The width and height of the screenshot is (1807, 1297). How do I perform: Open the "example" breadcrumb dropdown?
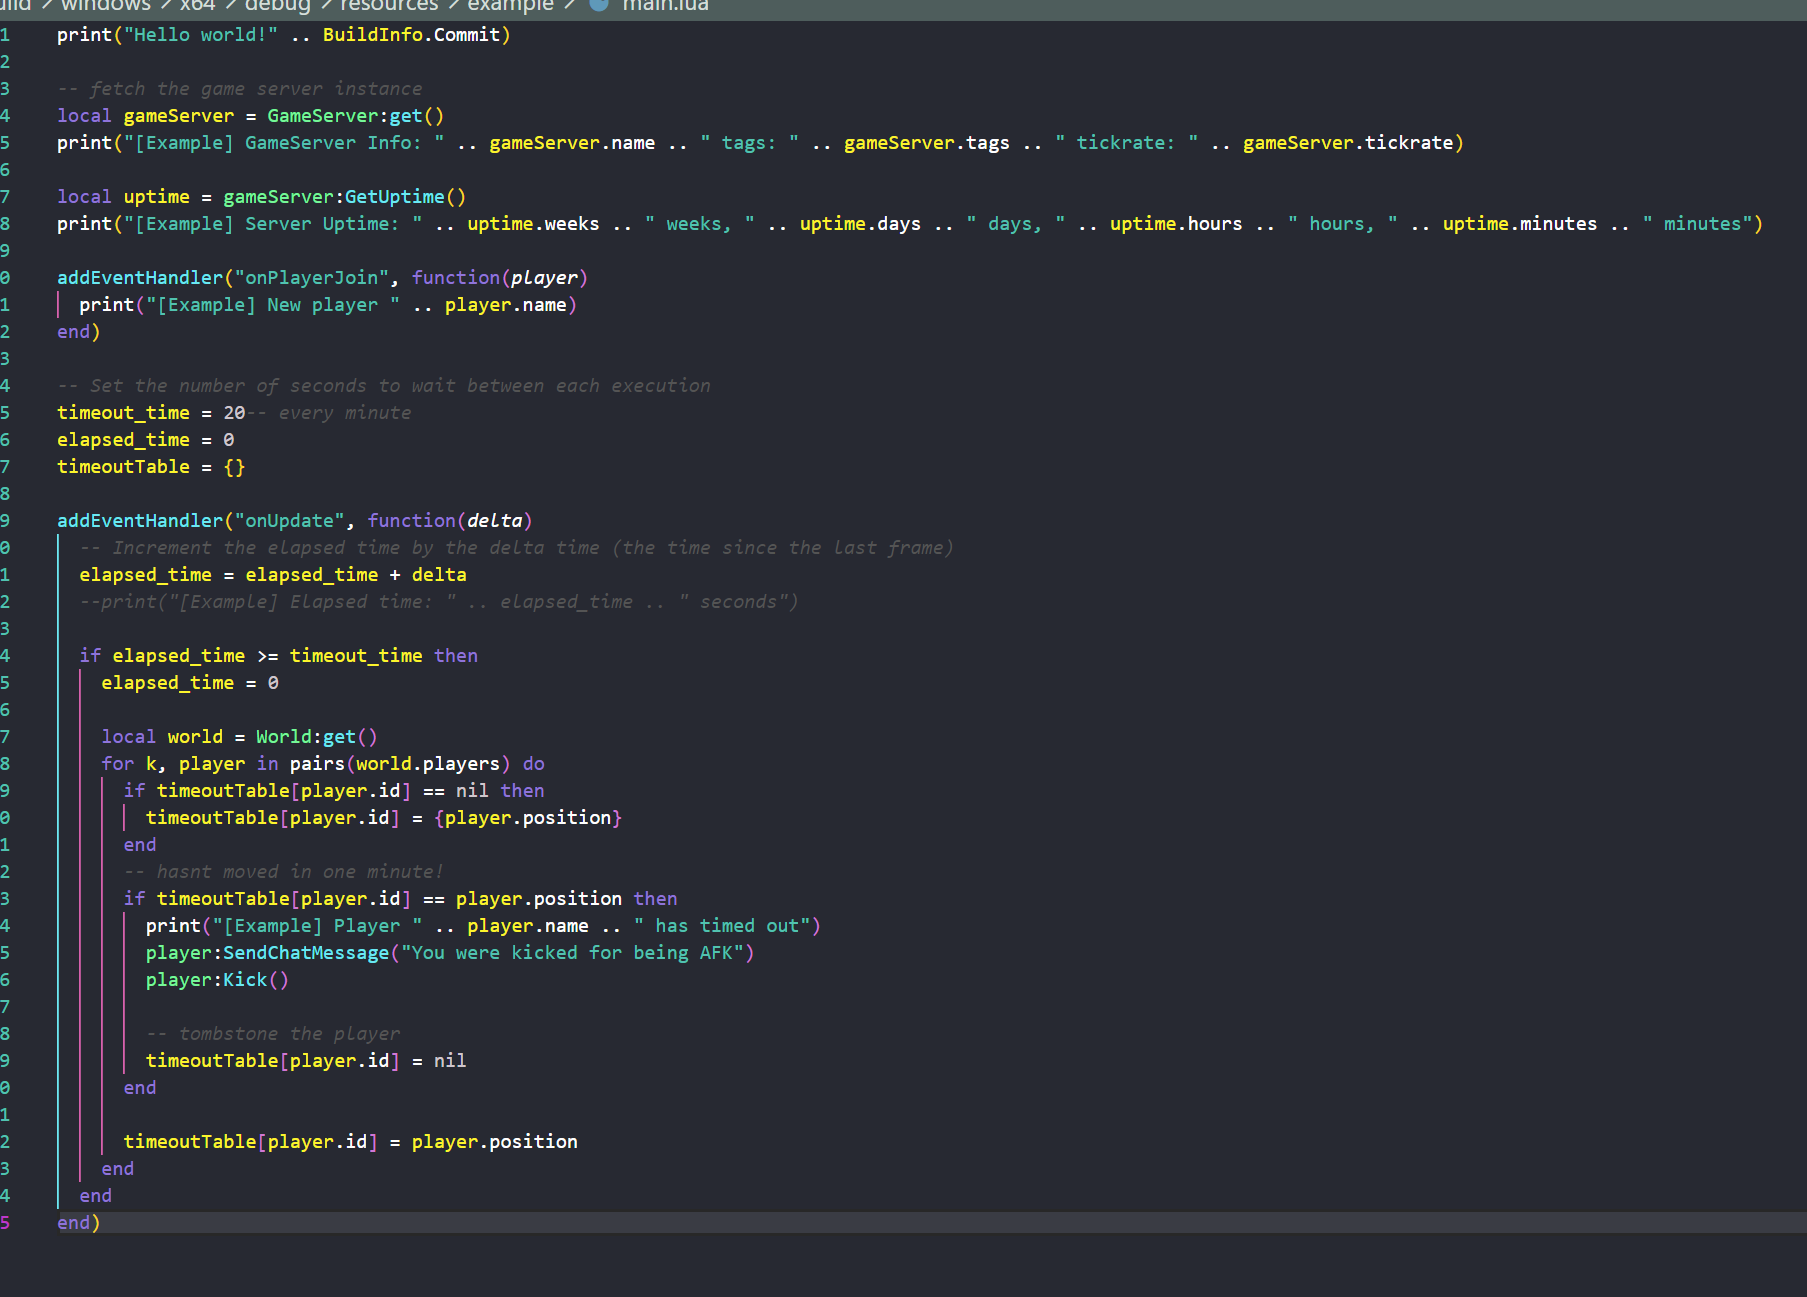511,7
